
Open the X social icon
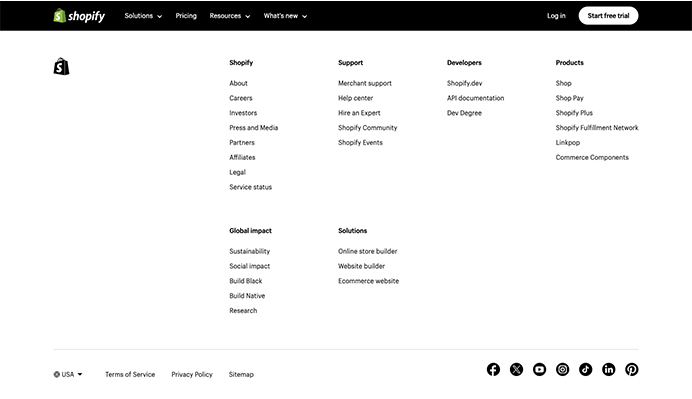point(516,369)
